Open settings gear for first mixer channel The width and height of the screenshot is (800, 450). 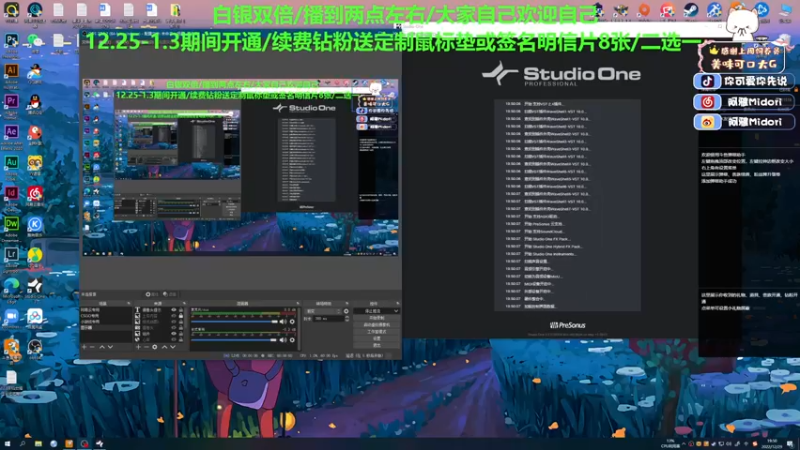(x=292, y=321)
